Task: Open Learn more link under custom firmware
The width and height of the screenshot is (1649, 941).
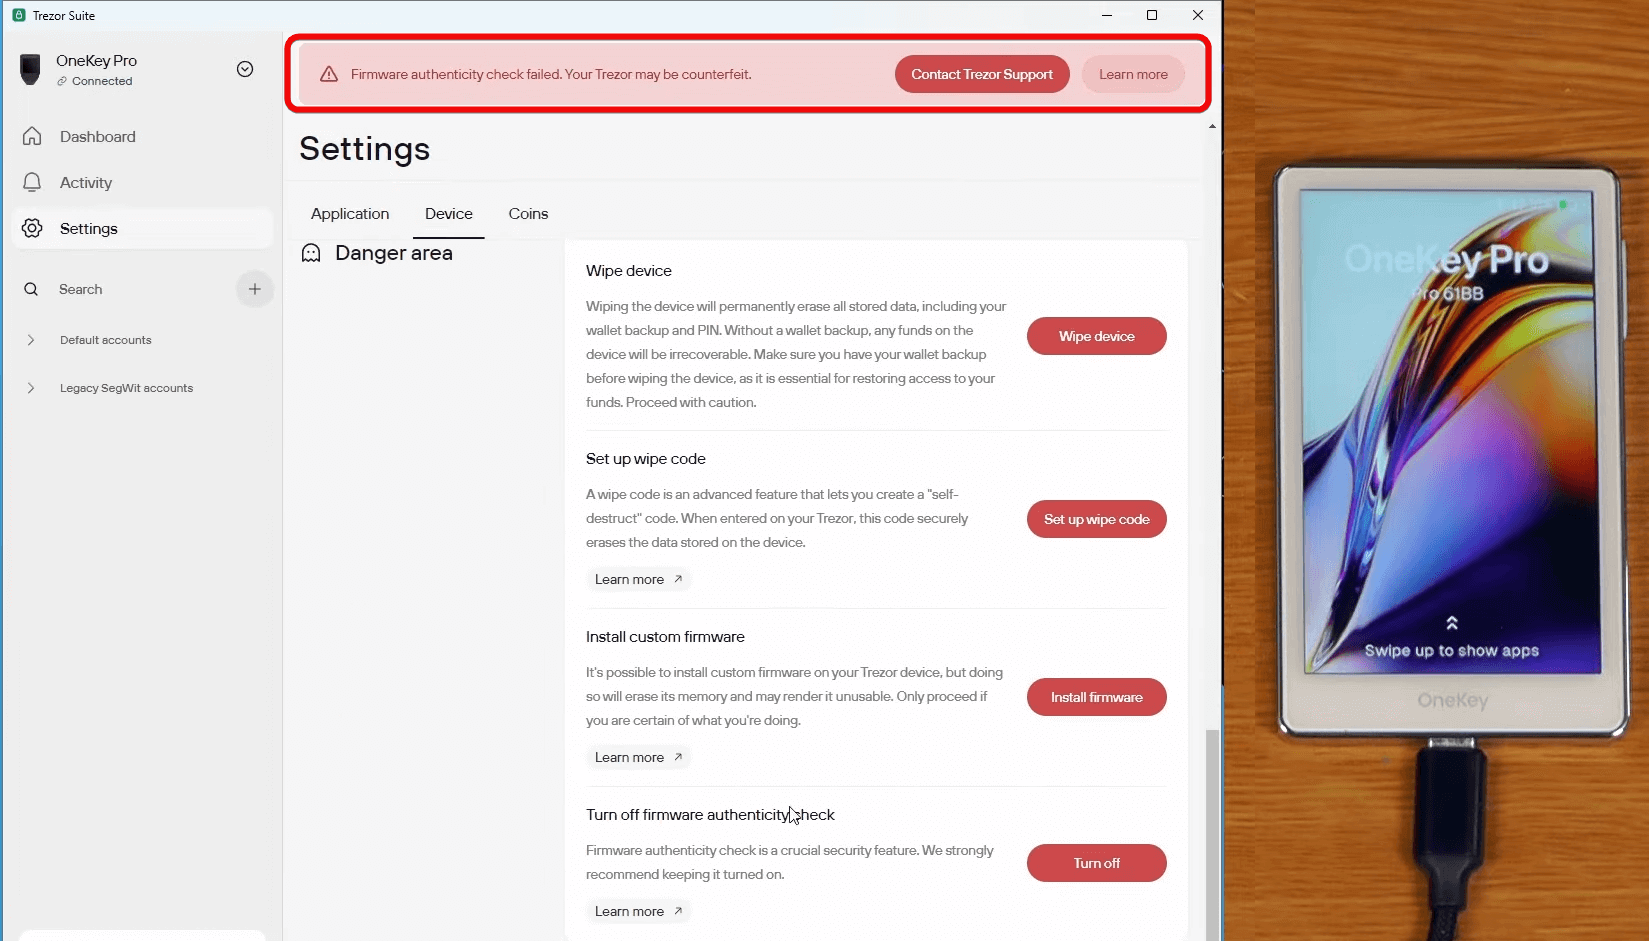Action: [x=638, y=757]
